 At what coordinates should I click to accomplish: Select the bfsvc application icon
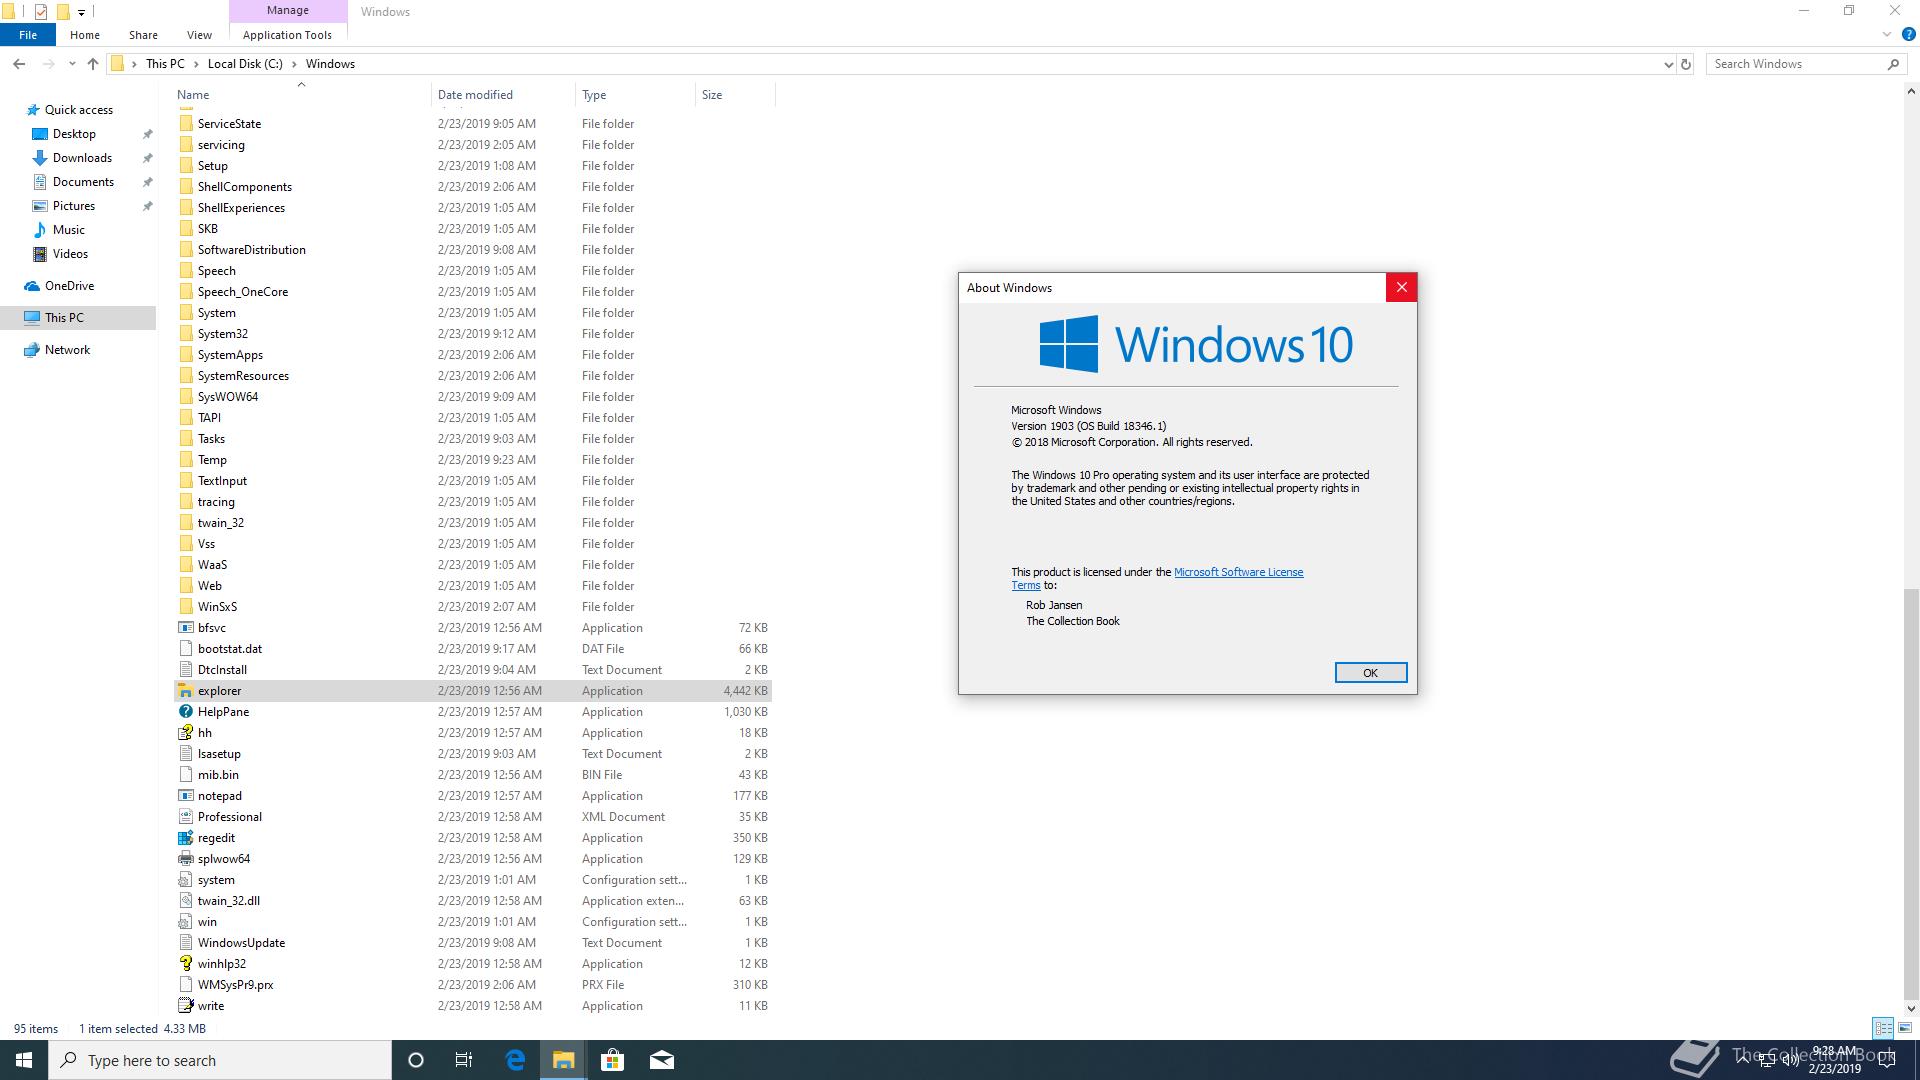pyautogui.click(x=185, y=628)
